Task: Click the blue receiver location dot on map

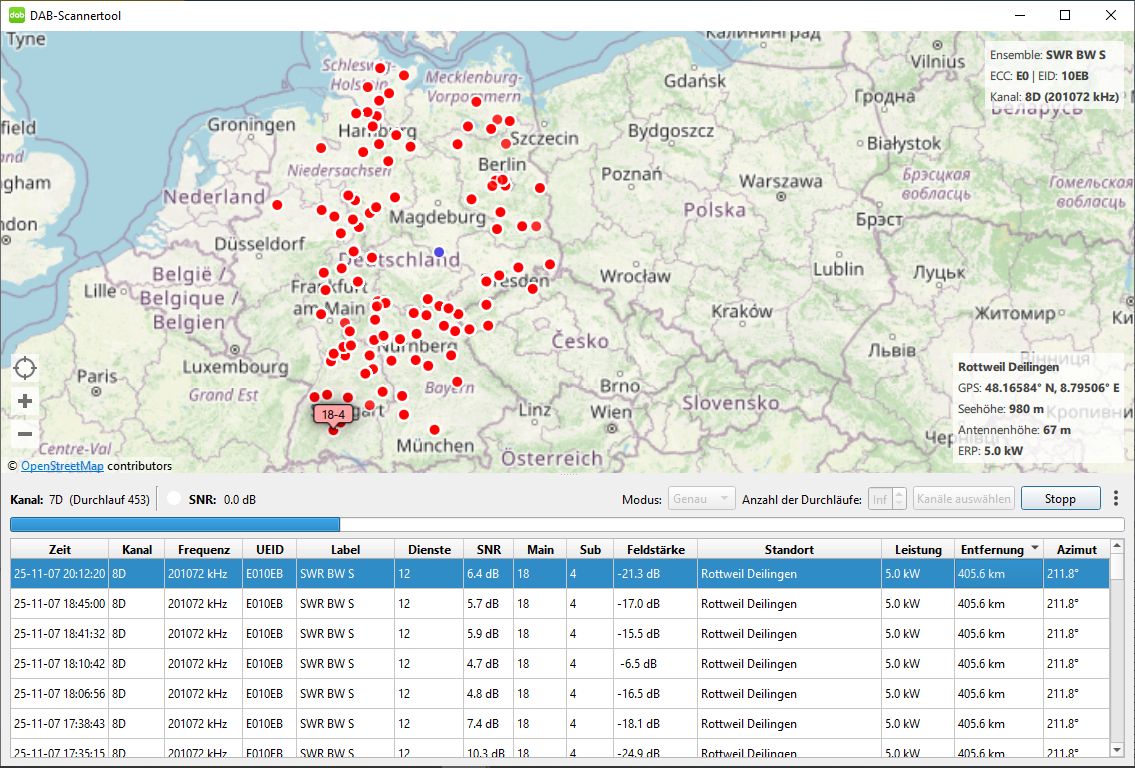Action: (439, 252)
